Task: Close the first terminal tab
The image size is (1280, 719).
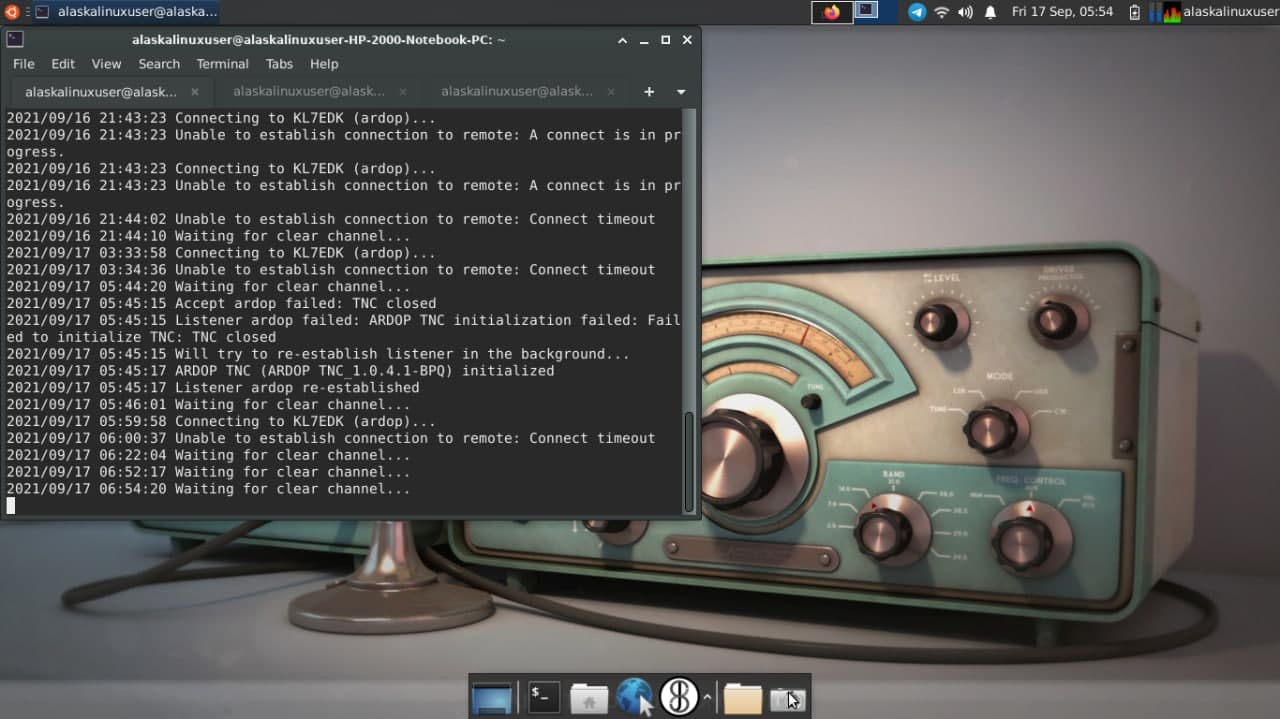Action: [x=195, y=92]
